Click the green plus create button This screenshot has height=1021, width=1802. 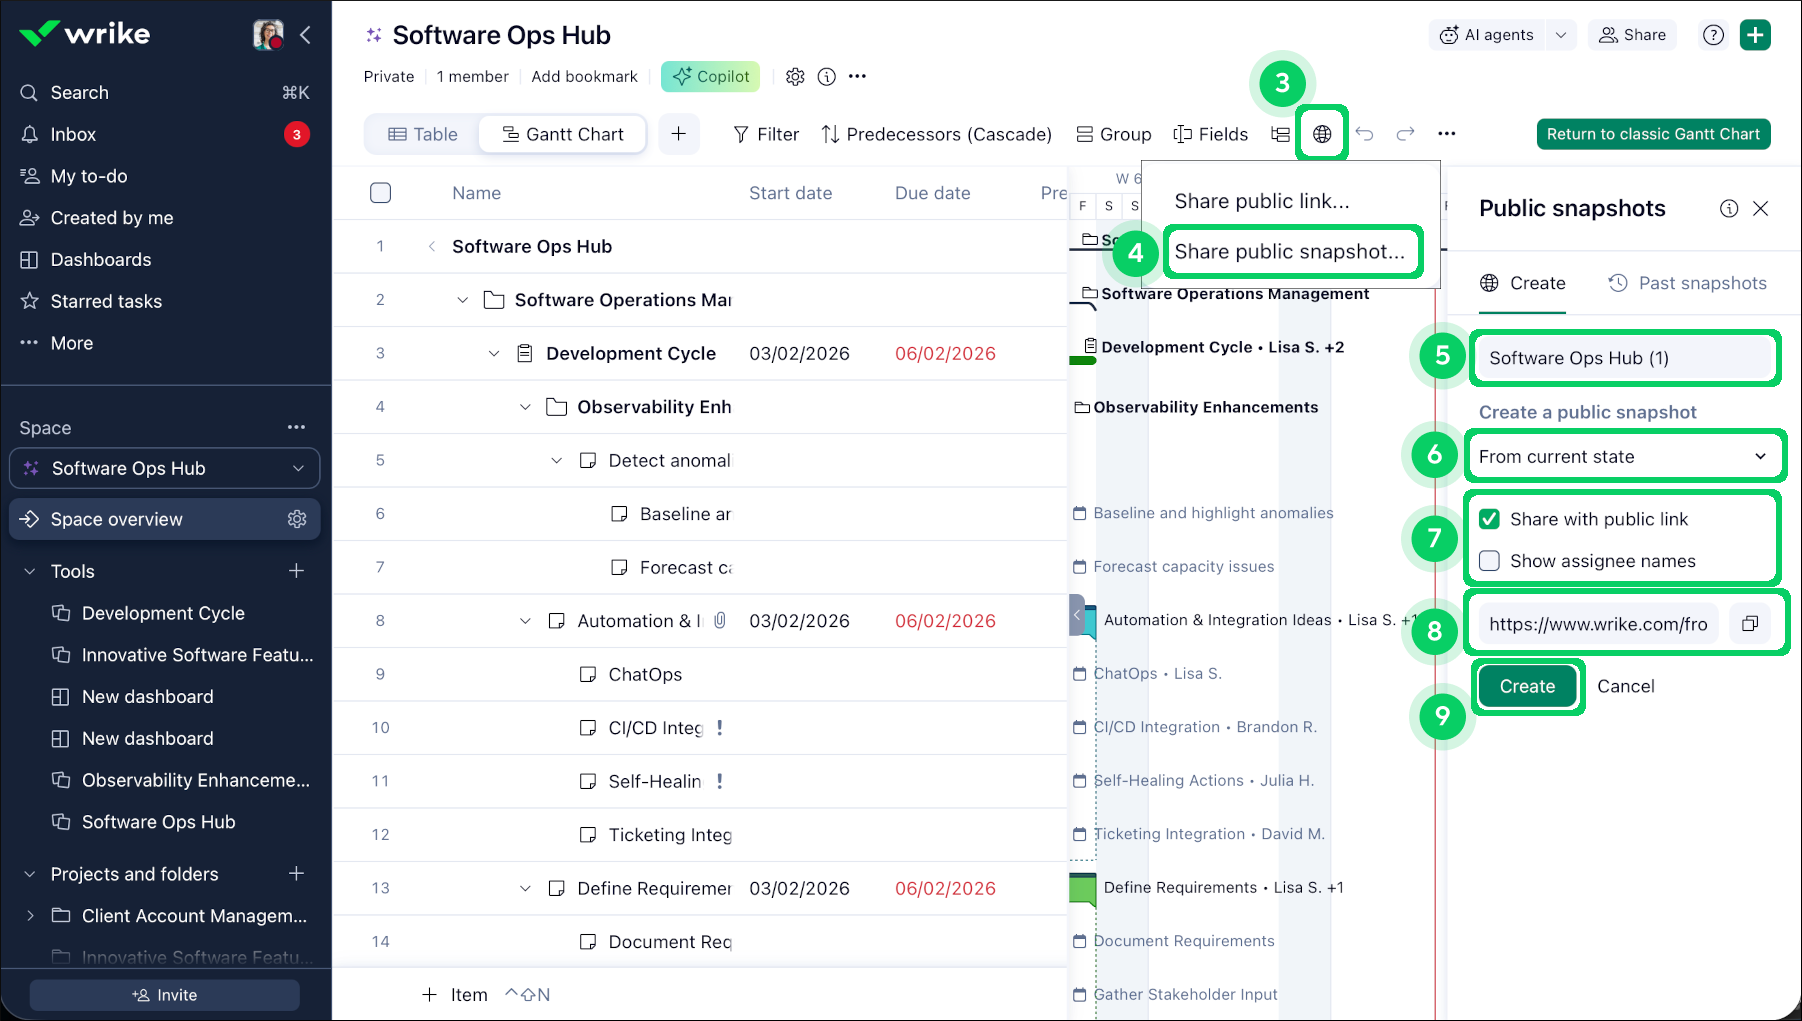pos(1755,35)
